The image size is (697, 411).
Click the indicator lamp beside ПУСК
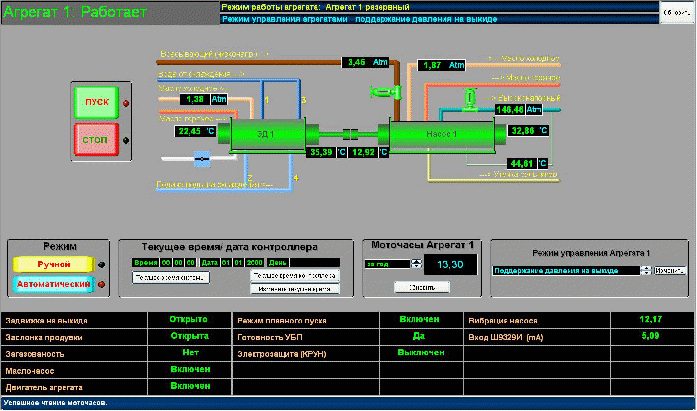[x=126, y=103]
